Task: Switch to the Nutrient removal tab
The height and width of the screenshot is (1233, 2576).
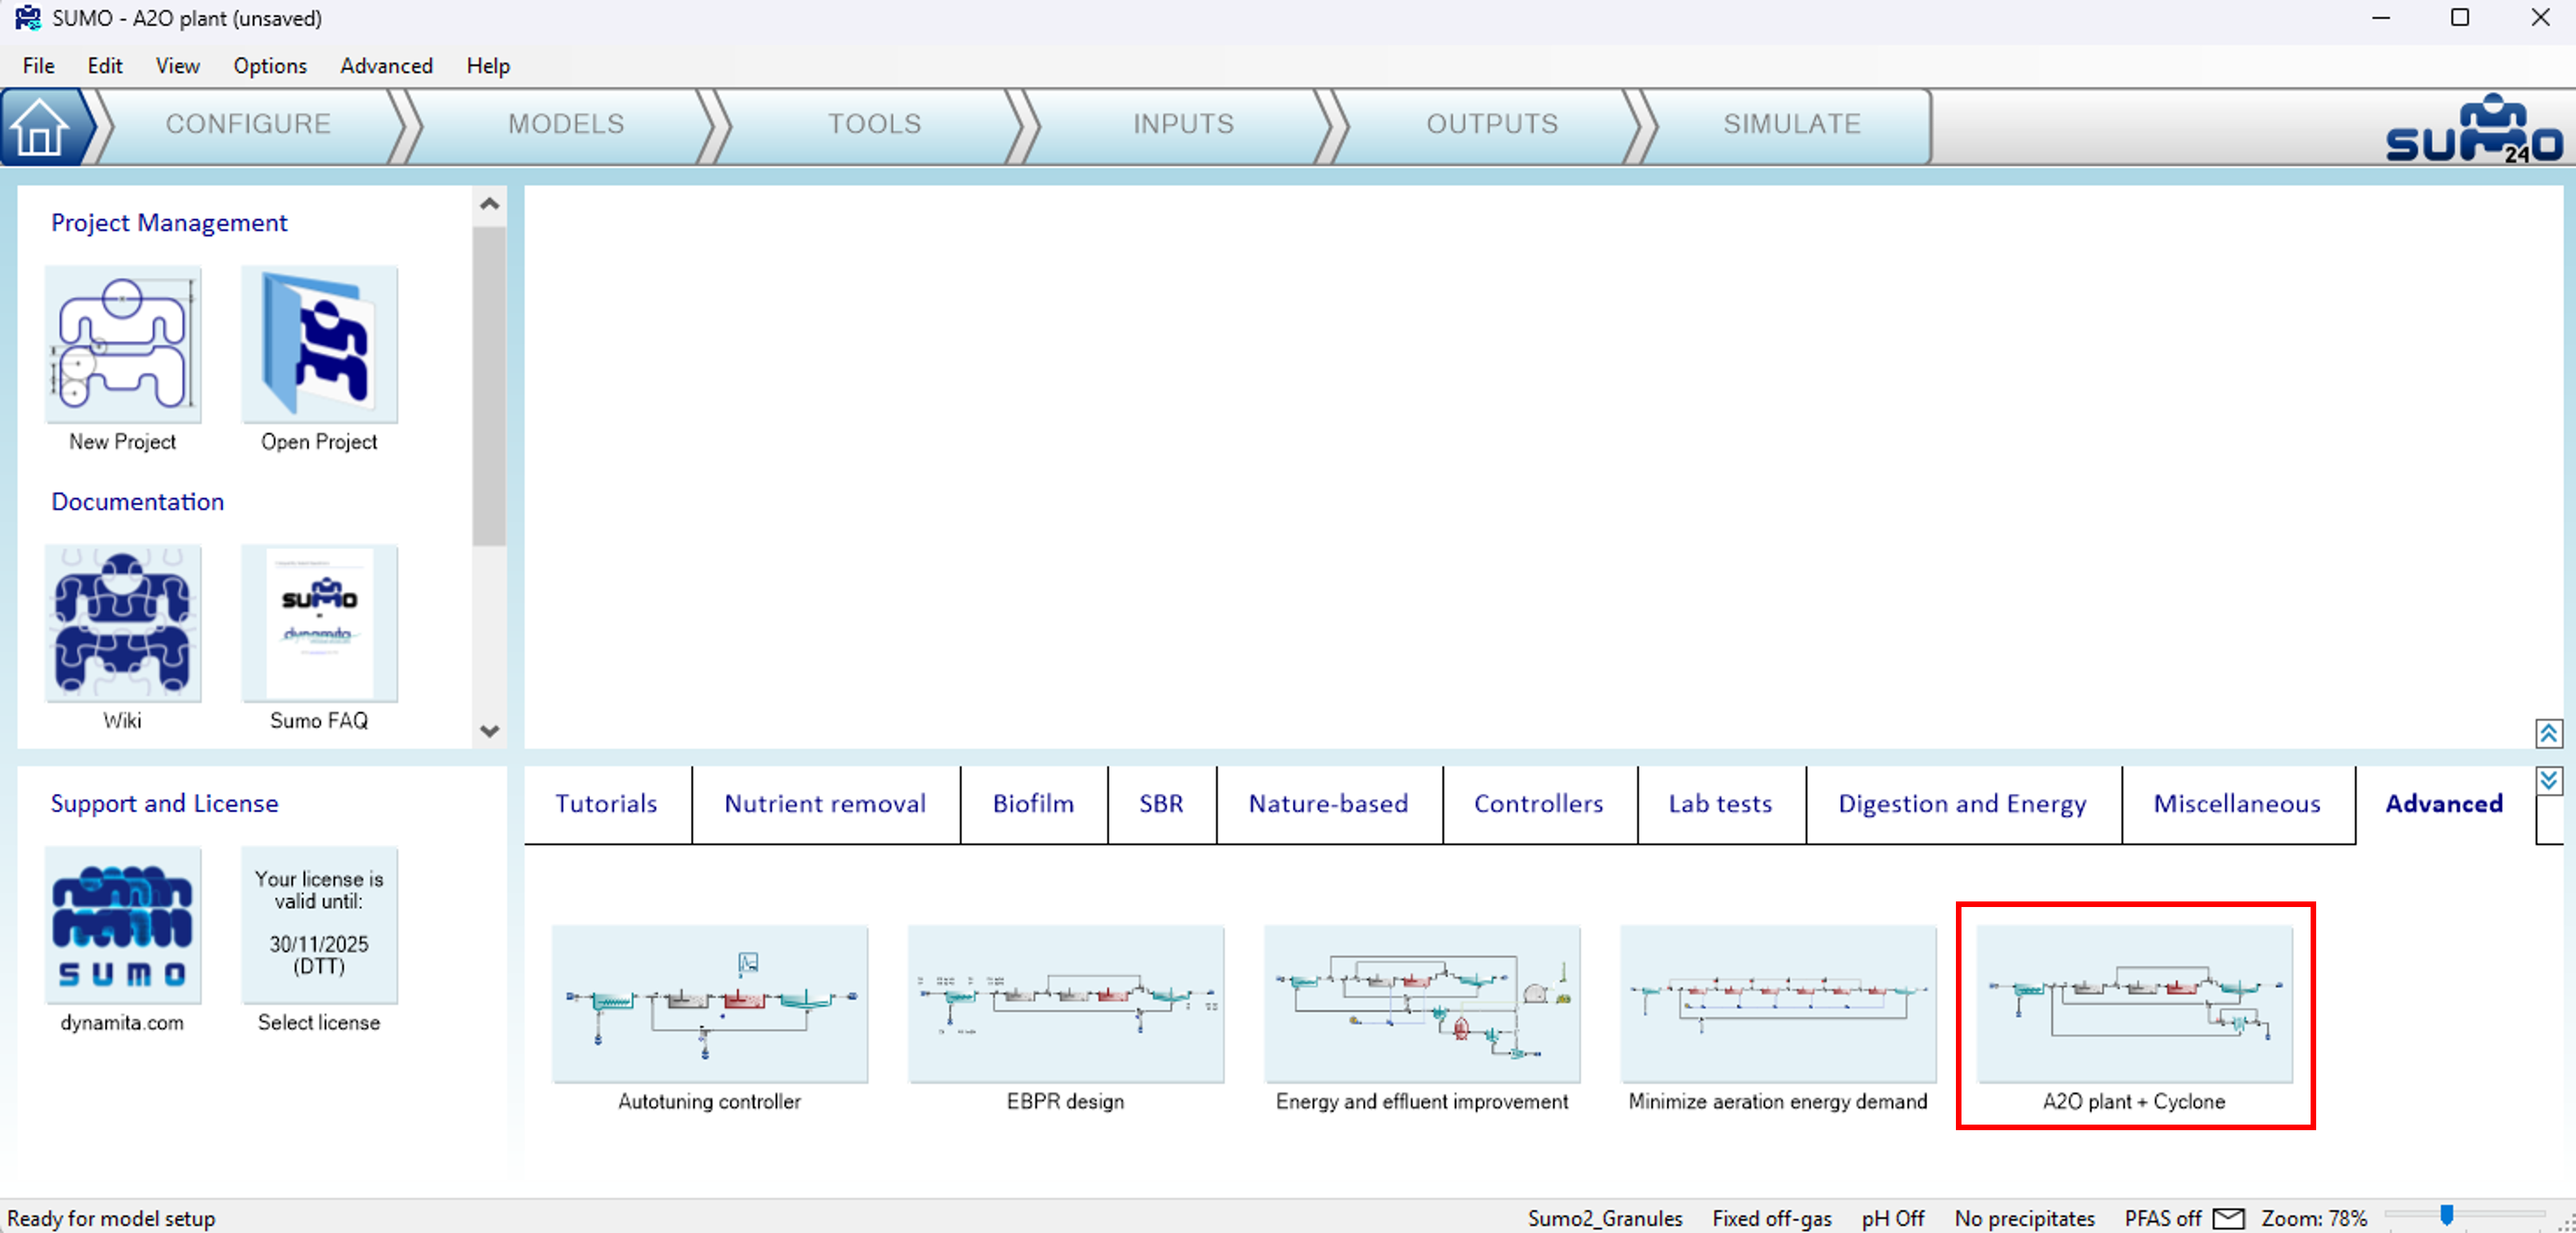Action: click(x=824, y=804)
